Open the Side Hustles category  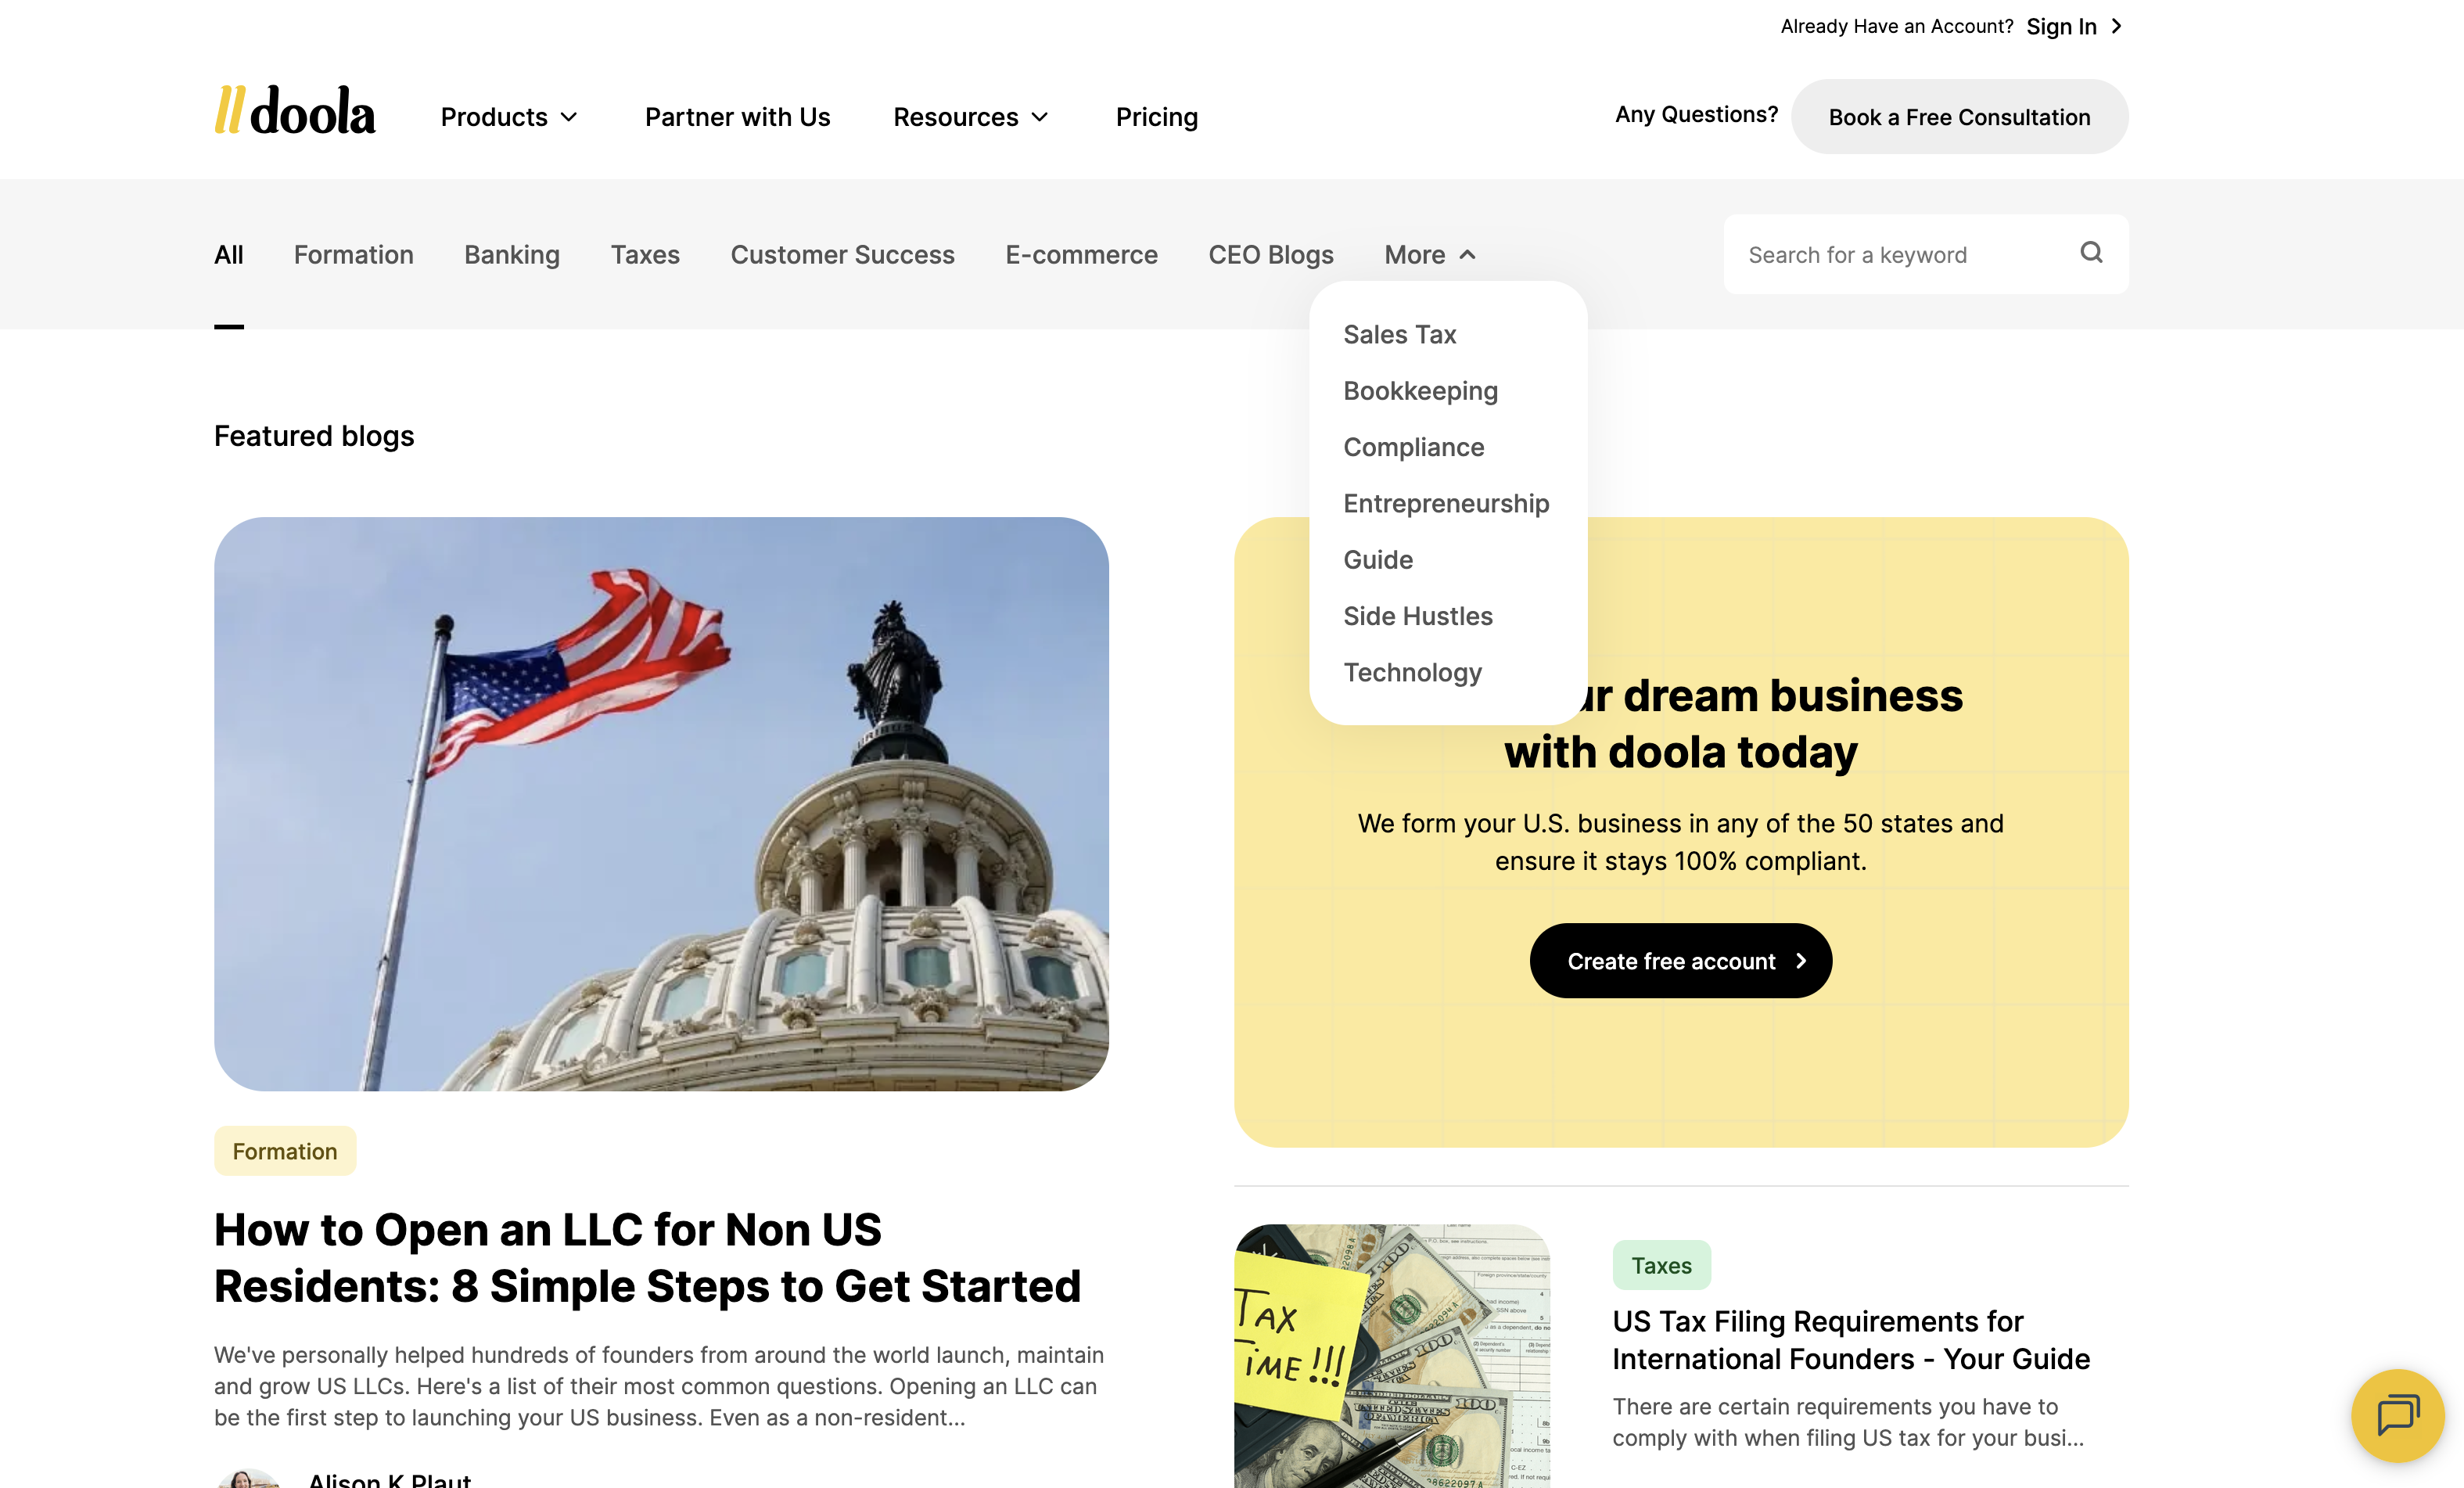point(1417,617)
